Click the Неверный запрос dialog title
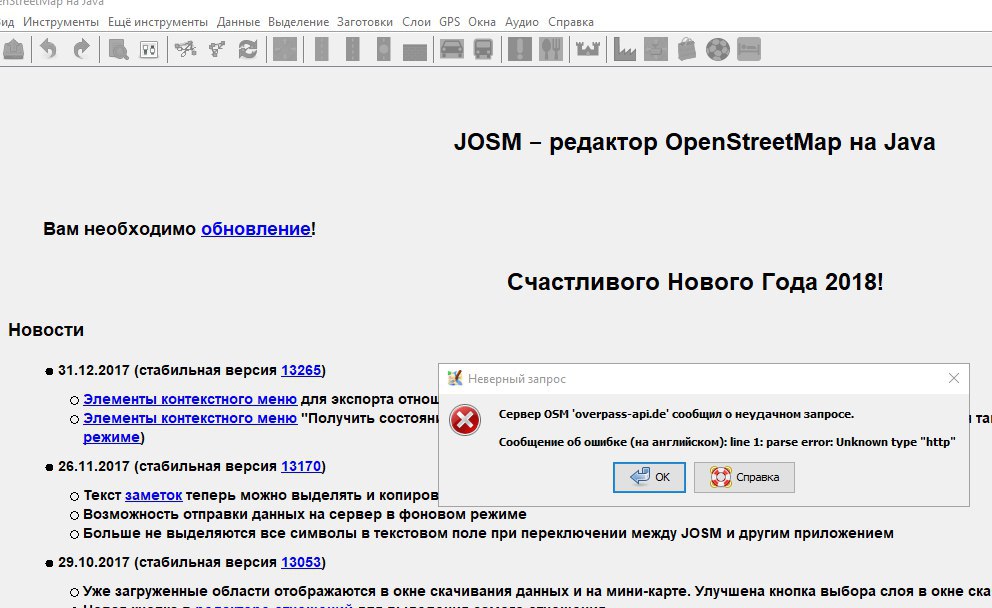This screenshot has height=608, width=992. click(516, 379)
